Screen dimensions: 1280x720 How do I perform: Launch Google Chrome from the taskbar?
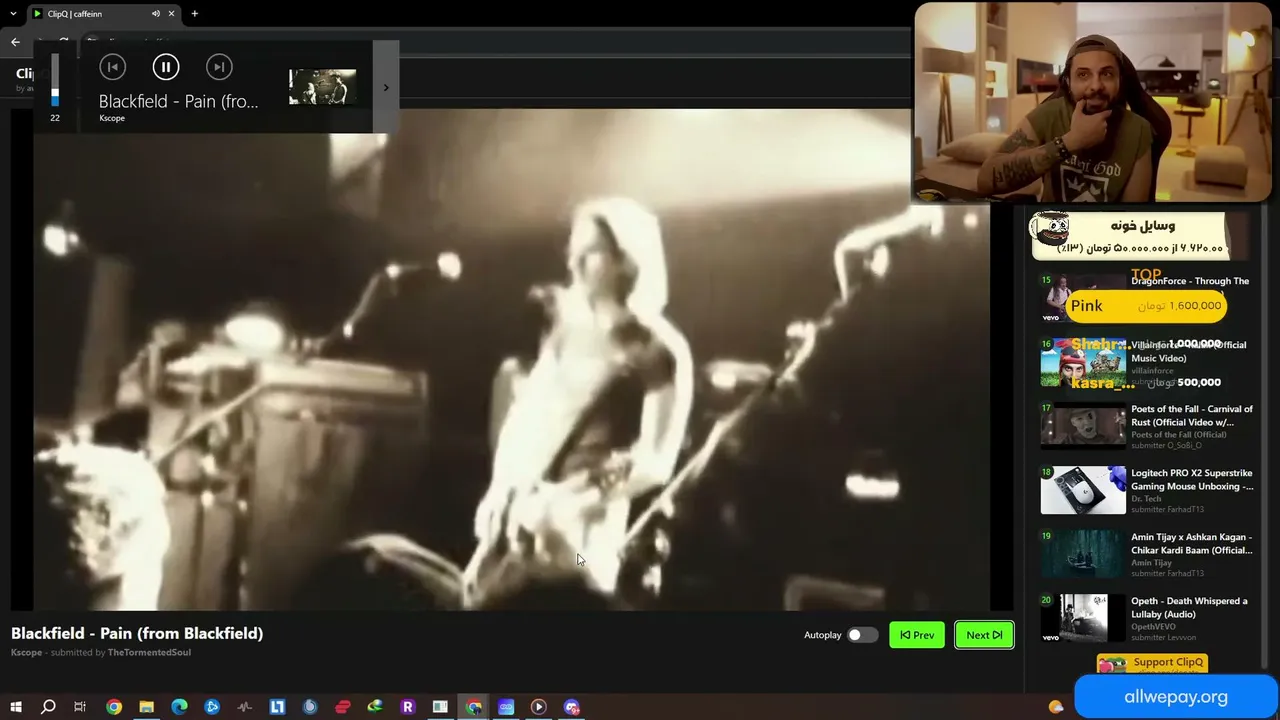[x=114, y=707]
